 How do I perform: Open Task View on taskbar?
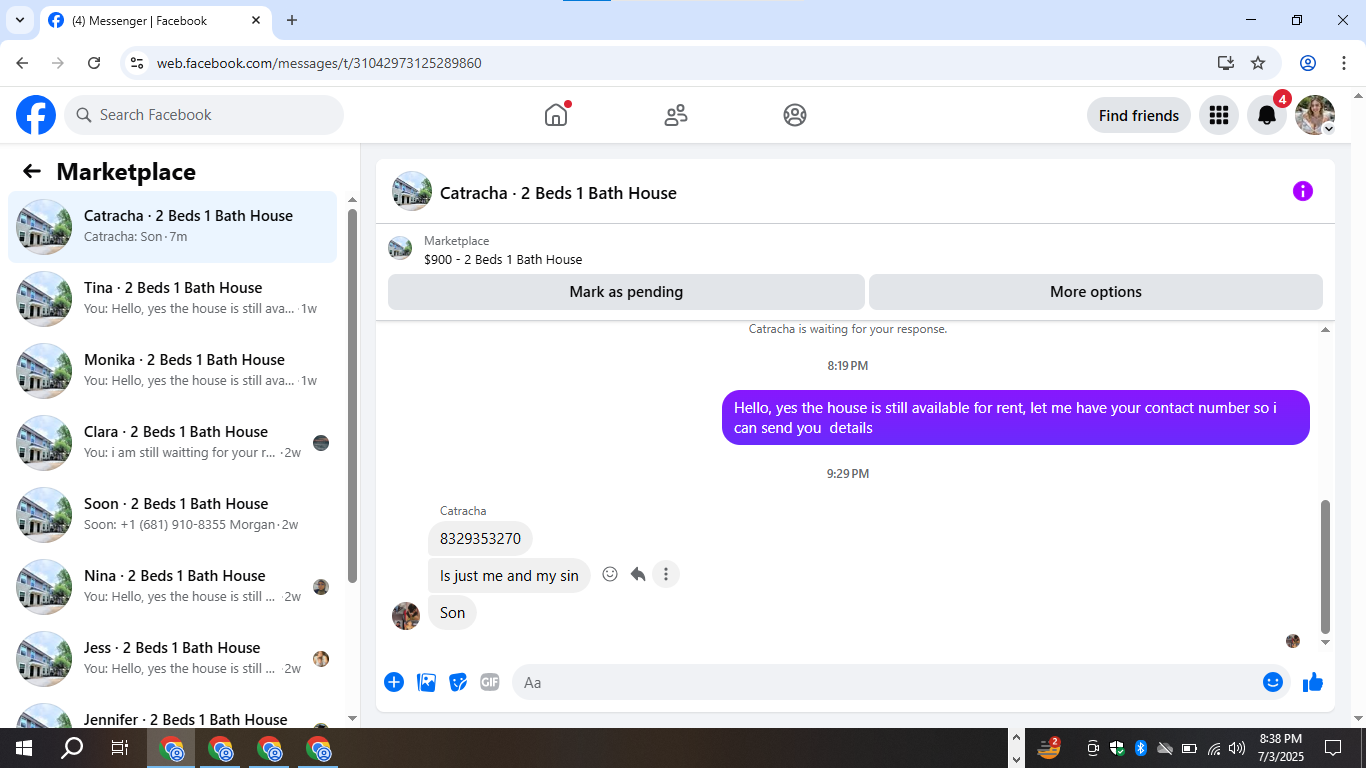point(120,748)
